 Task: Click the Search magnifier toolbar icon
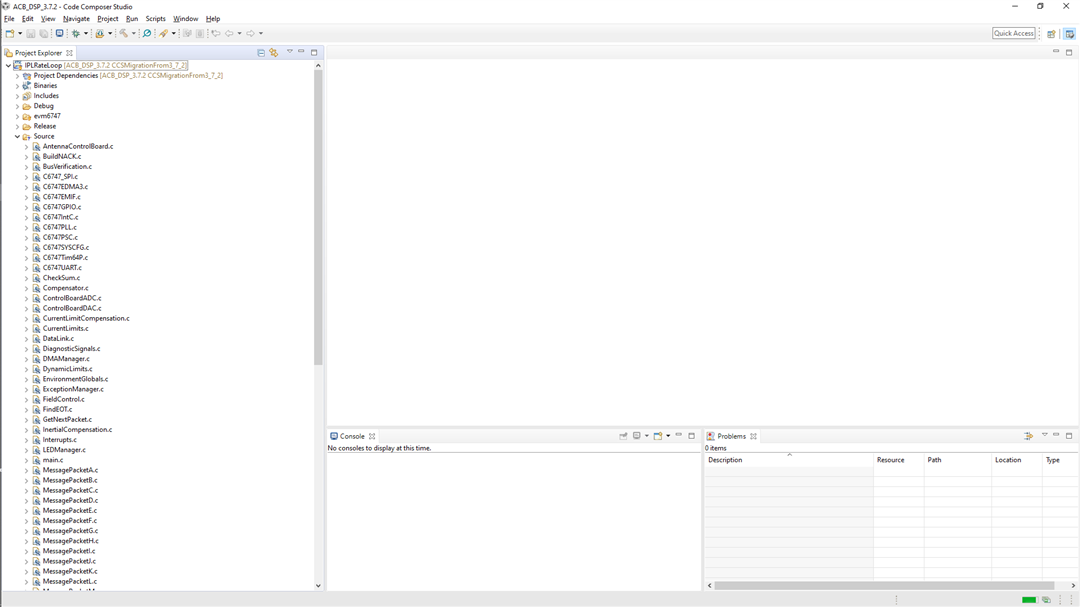[x=147, y=33]
